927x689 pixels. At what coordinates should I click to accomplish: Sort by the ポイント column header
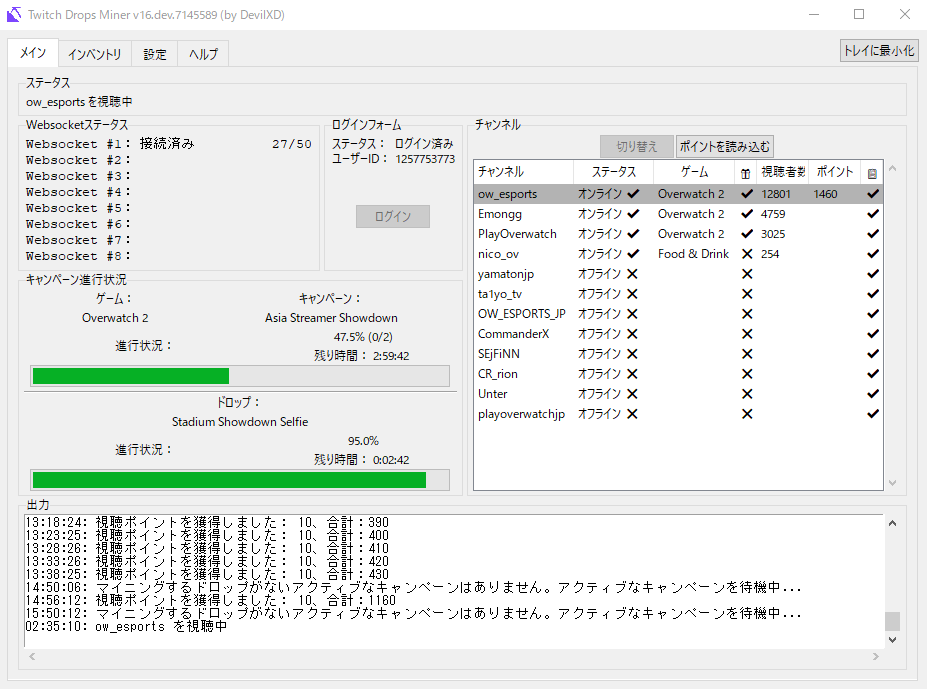[835, 172]
